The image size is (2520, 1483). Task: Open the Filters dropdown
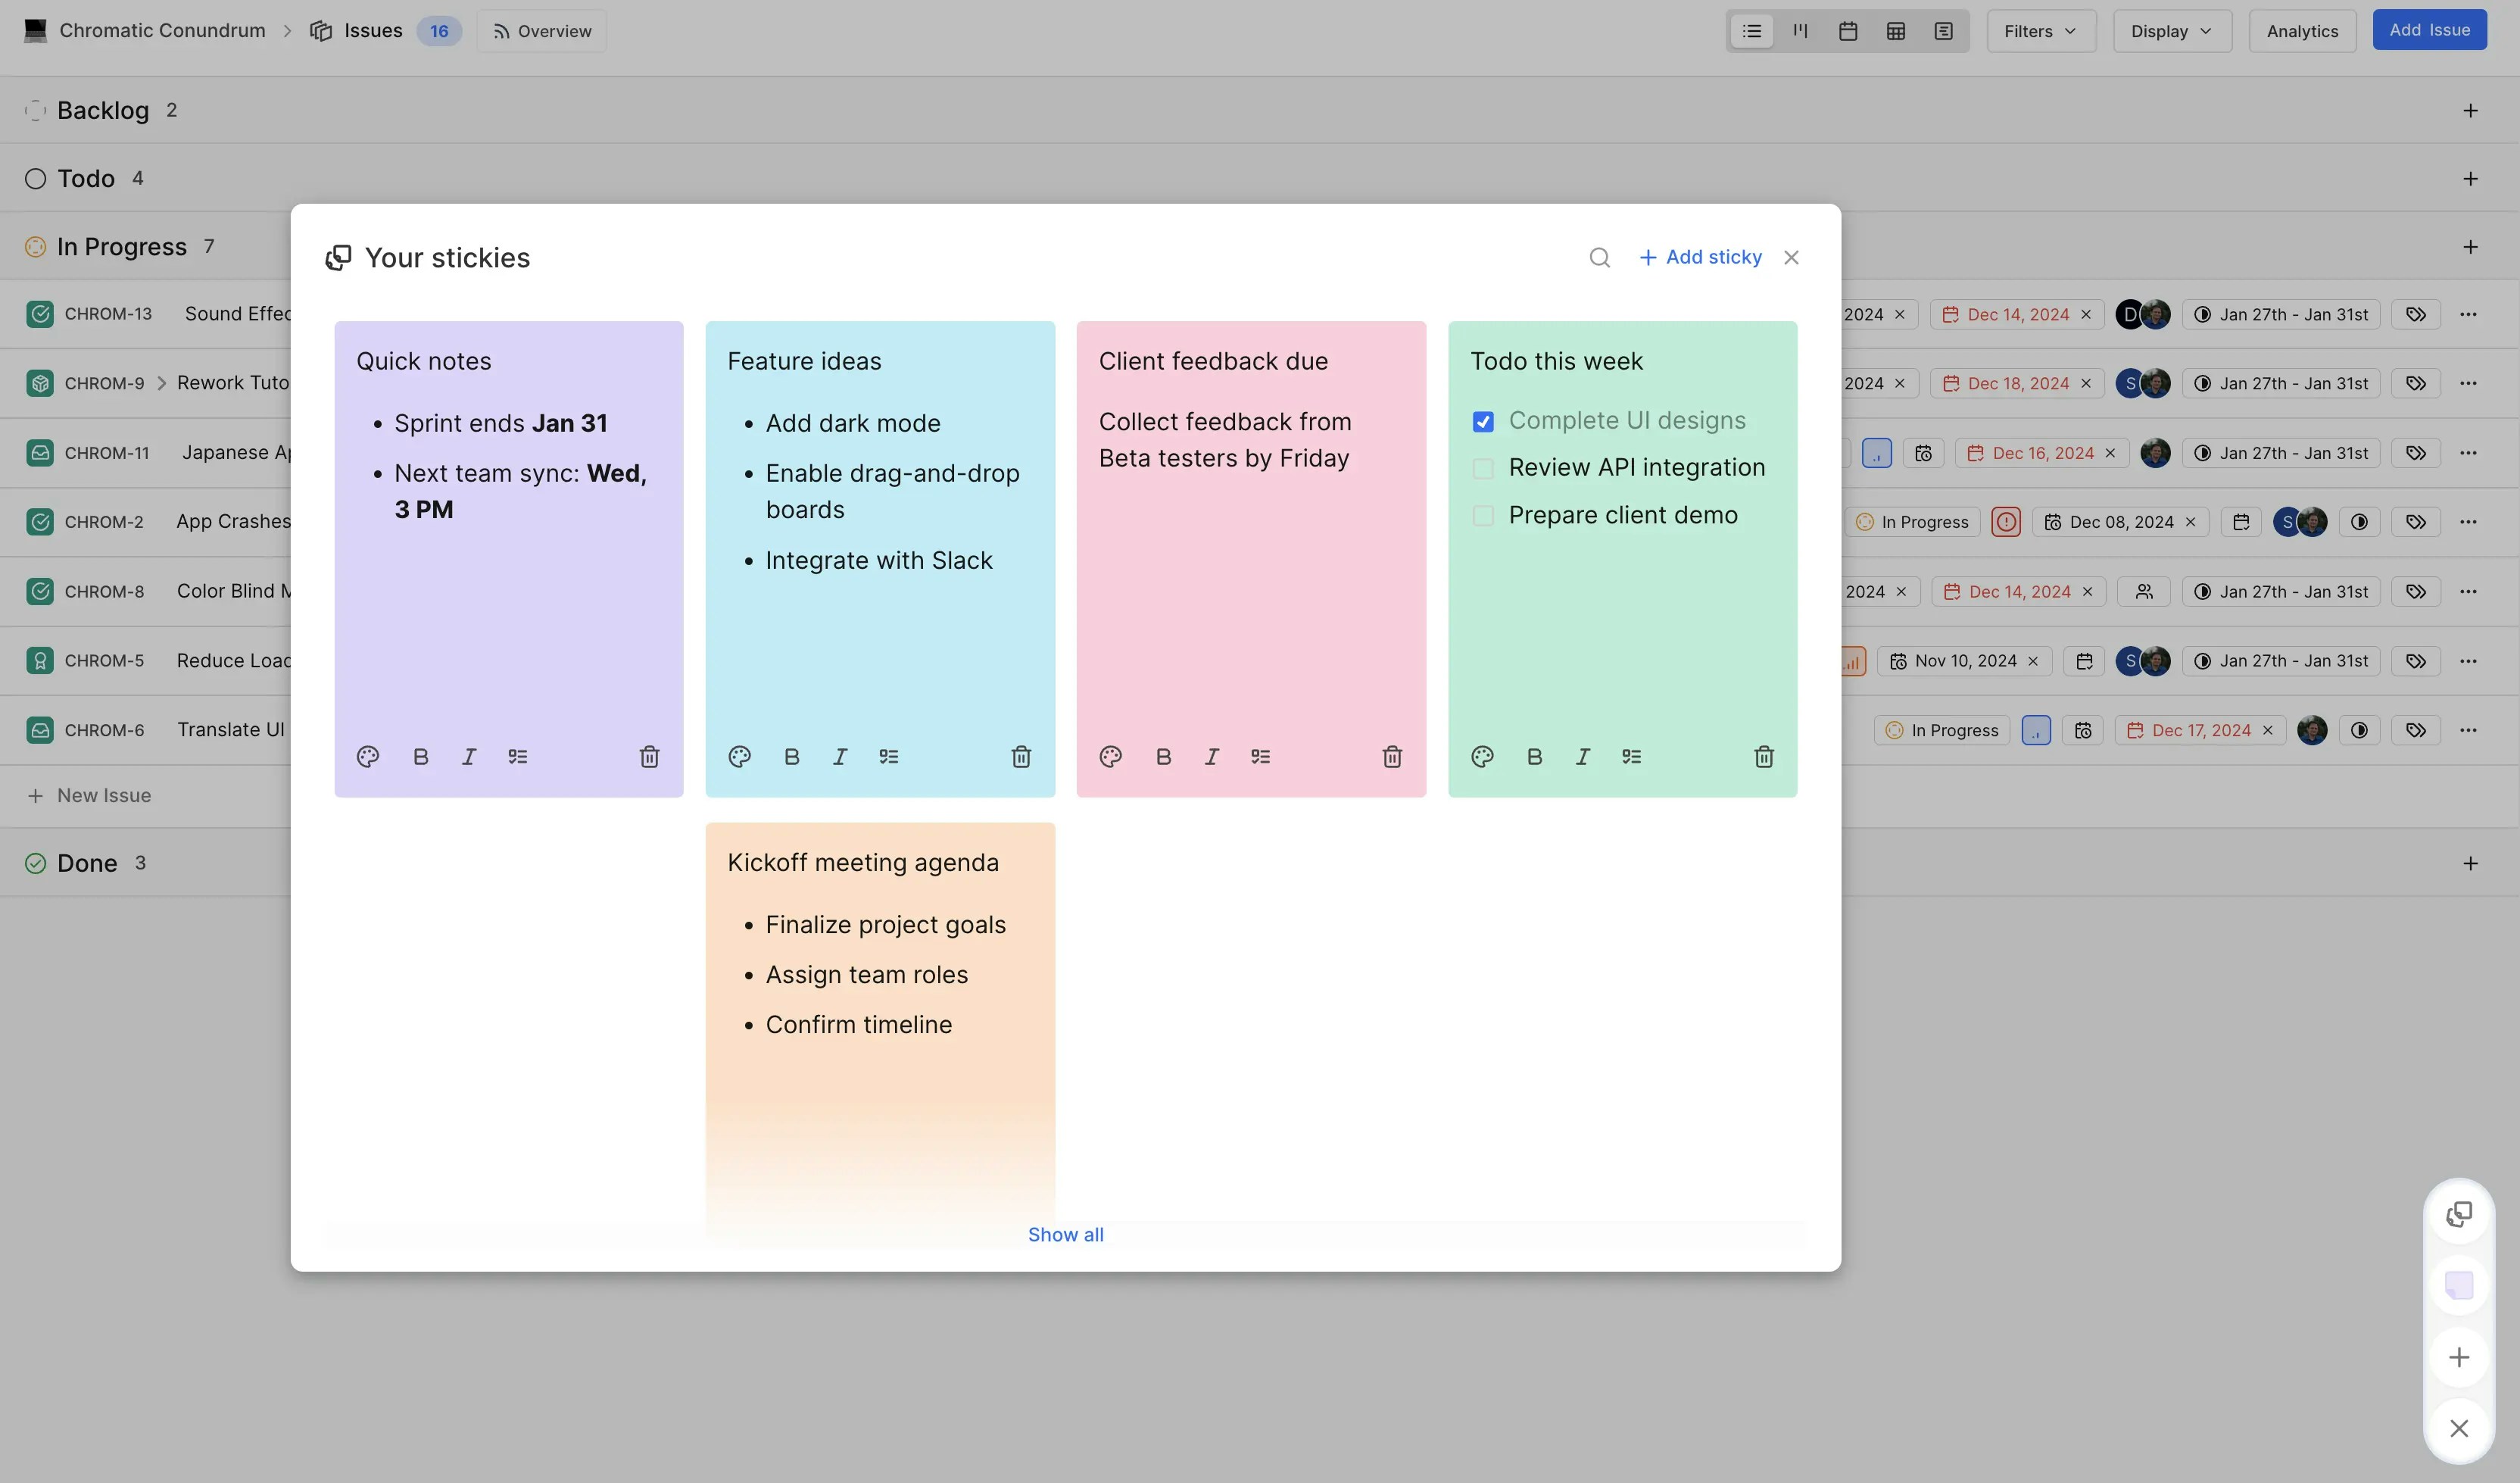tap(2040, 31)
